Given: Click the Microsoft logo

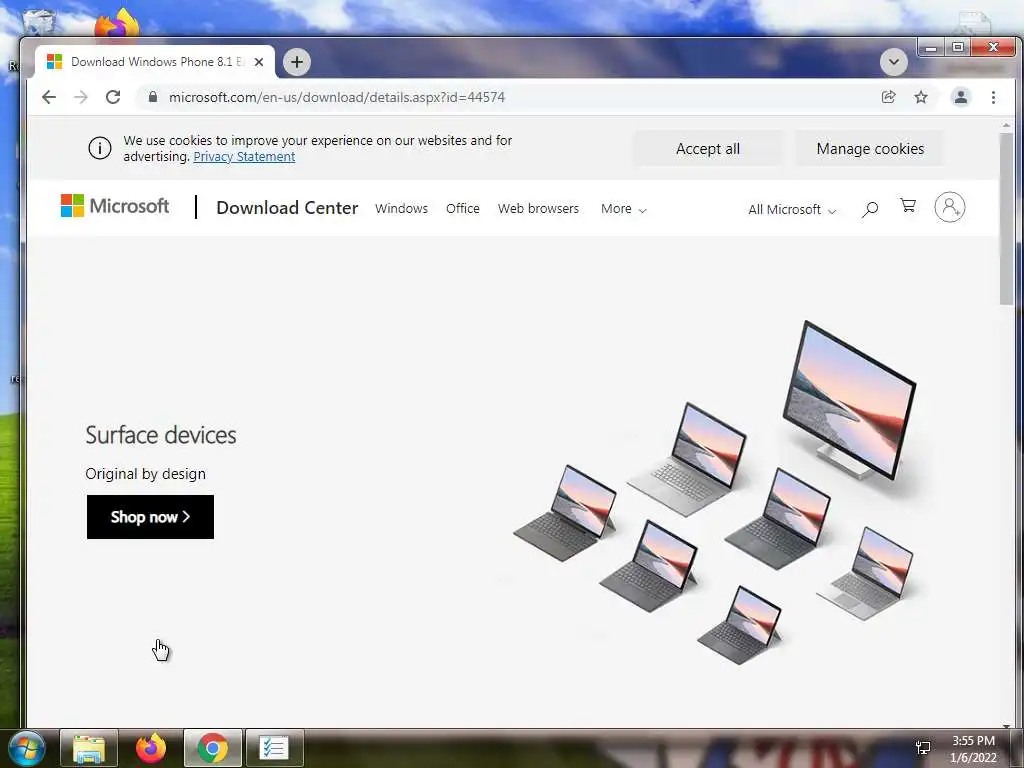Looking at the screenshot, I should pyautogui.click(x=115, y=206).
